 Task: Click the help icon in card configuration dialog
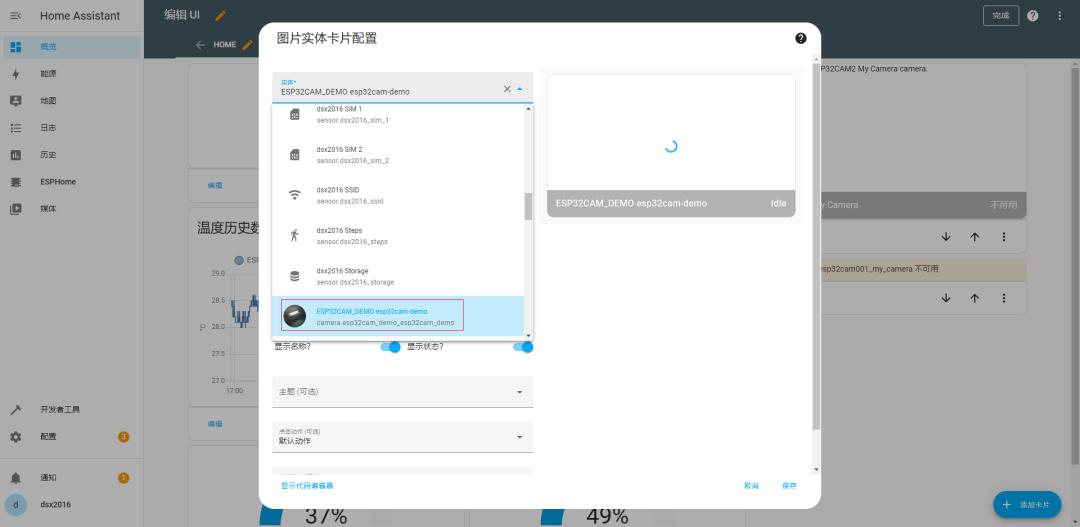pyautogui.click(x=800, y=39)
